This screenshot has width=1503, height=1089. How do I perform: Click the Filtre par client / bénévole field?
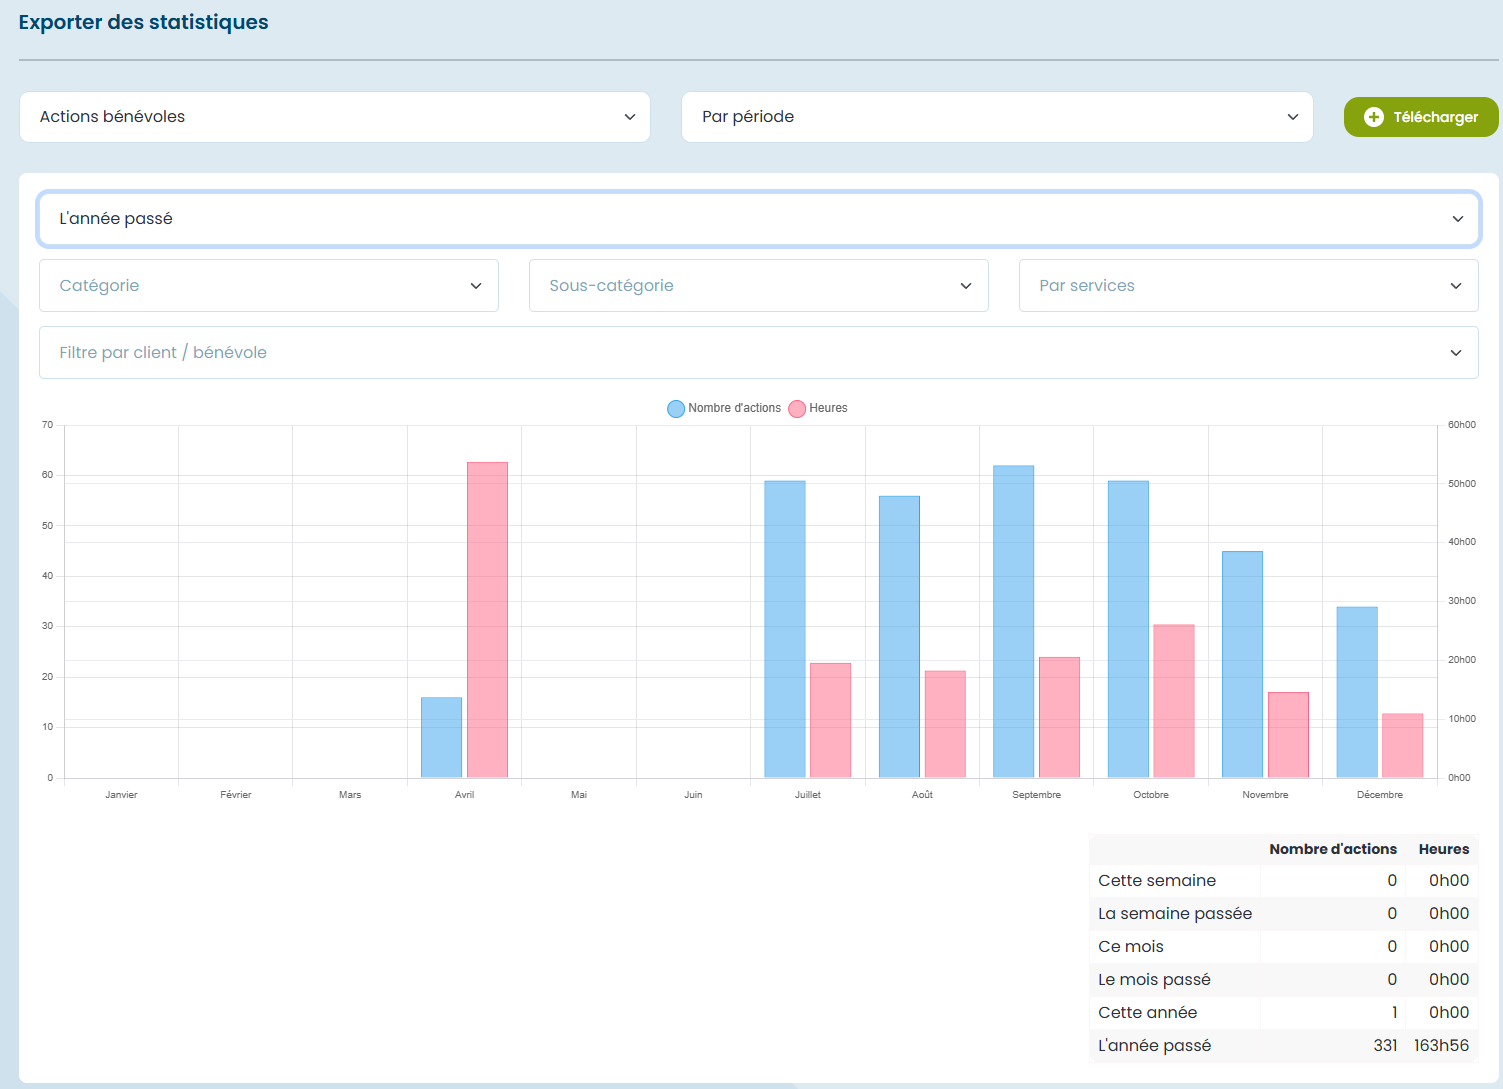[x=758, y=353]
